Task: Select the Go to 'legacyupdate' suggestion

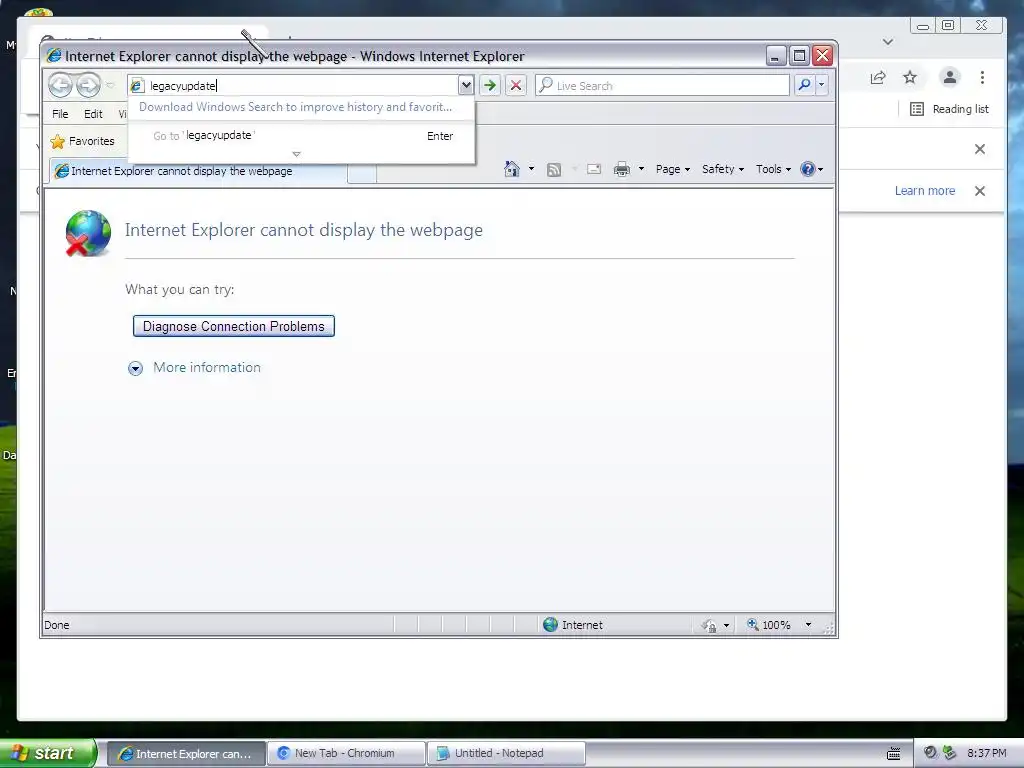Action: point(302,136)
